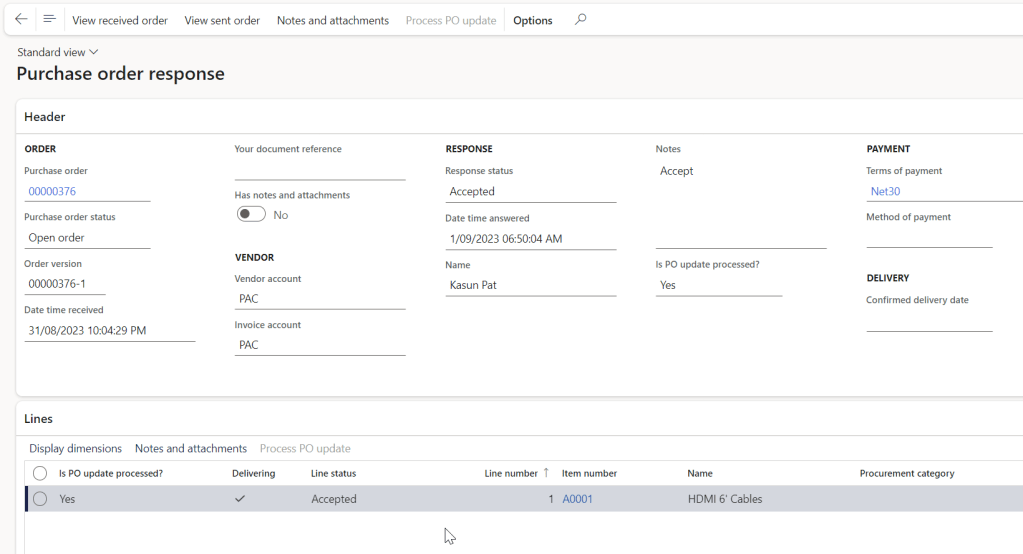Click the Delivering checkmark in line row
This screenshot has width=1023, height=554.
tap(240, 499)
